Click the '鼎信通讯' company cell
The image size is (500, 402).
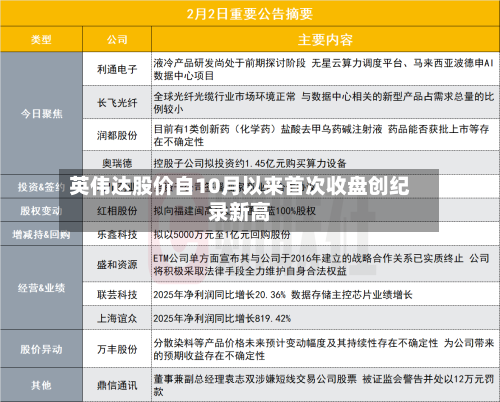117,385
